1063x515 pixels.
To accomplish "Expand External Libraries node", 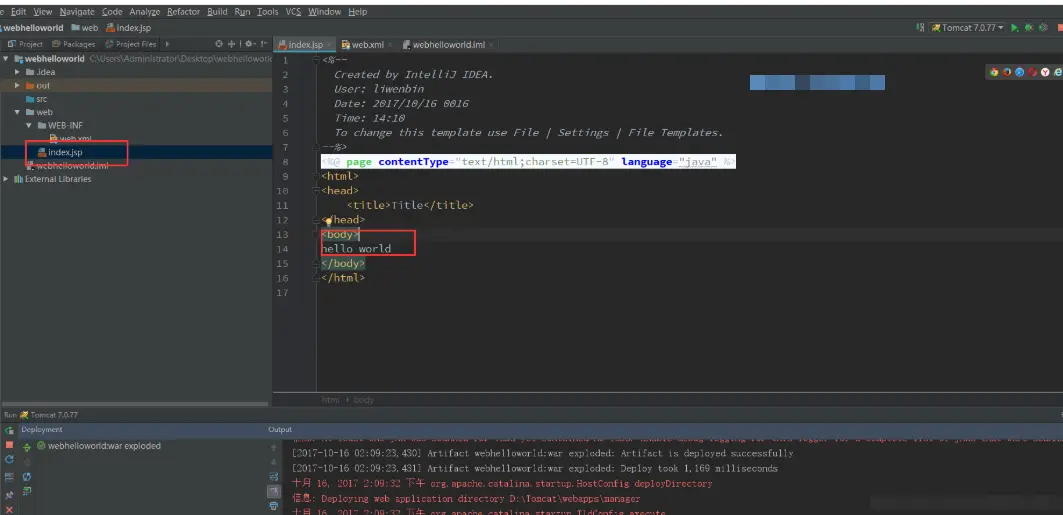I will (x=5, y=179).
